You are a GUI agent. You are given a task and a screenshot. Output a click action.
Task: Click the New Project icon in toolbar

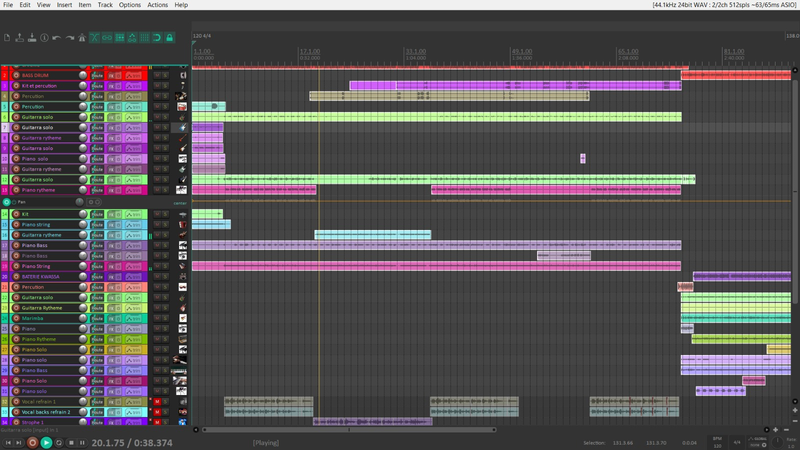[x=7, y=38]
